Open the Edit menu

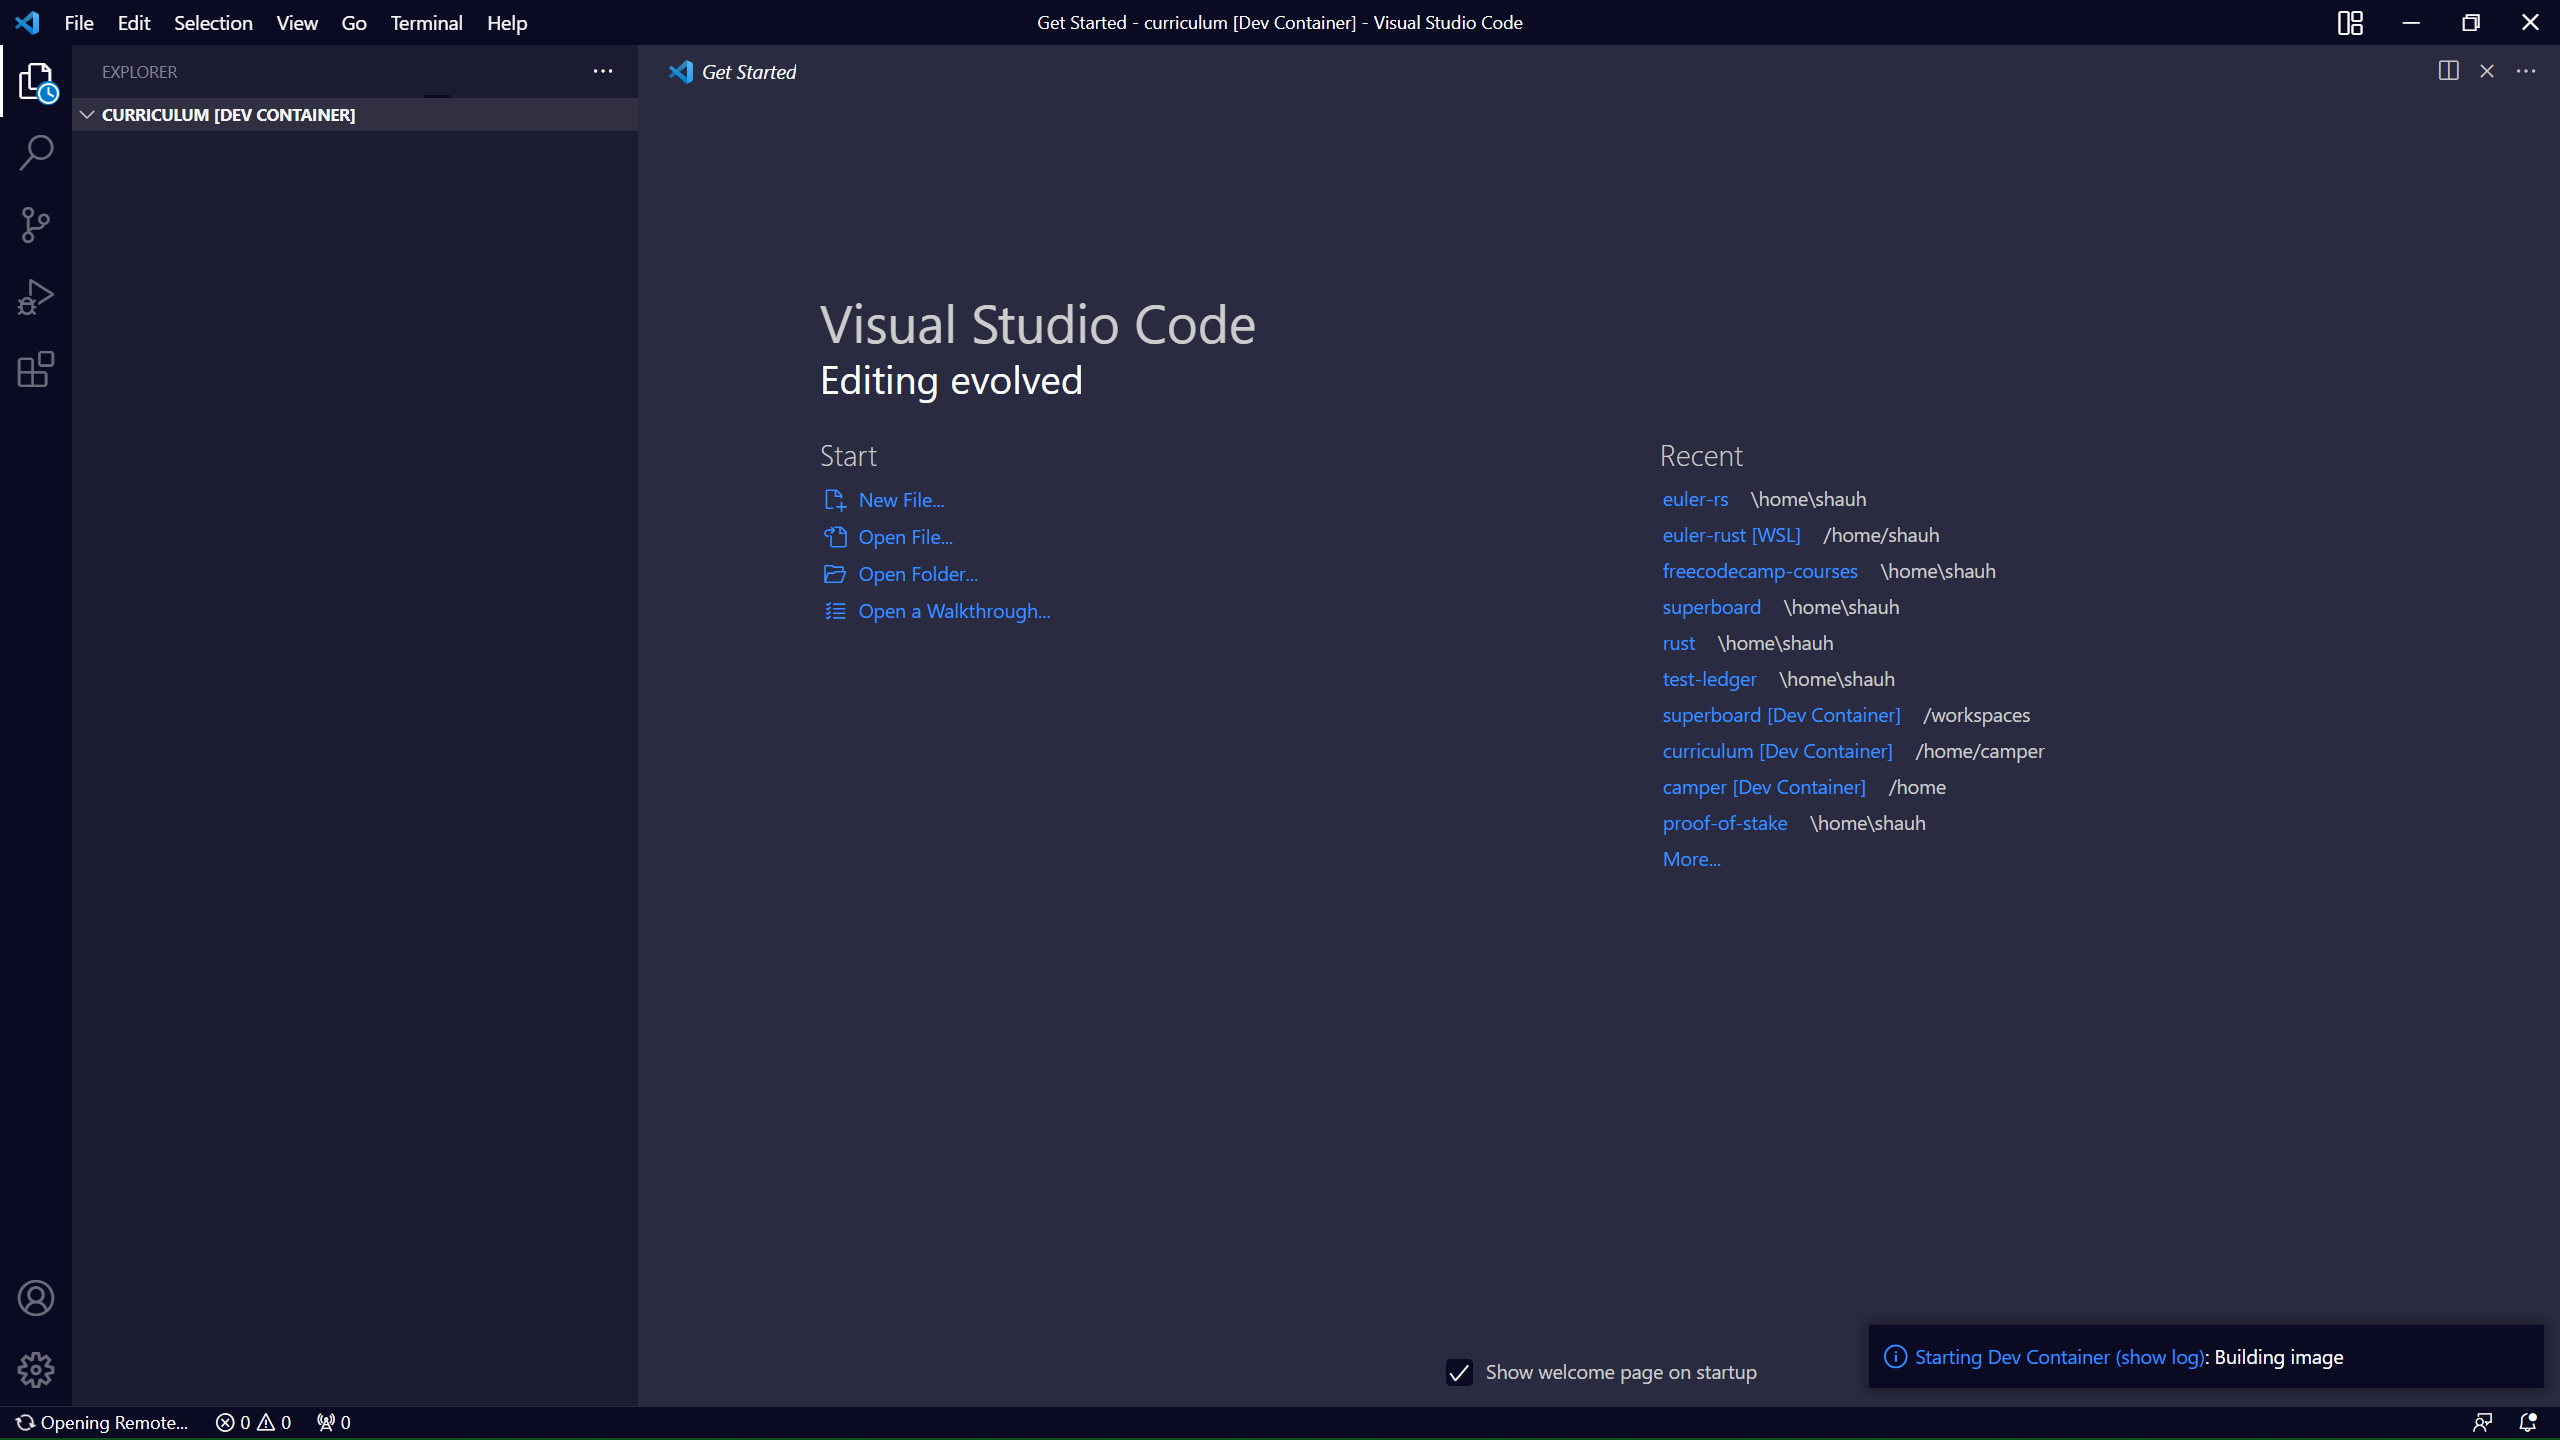point(133,22)
